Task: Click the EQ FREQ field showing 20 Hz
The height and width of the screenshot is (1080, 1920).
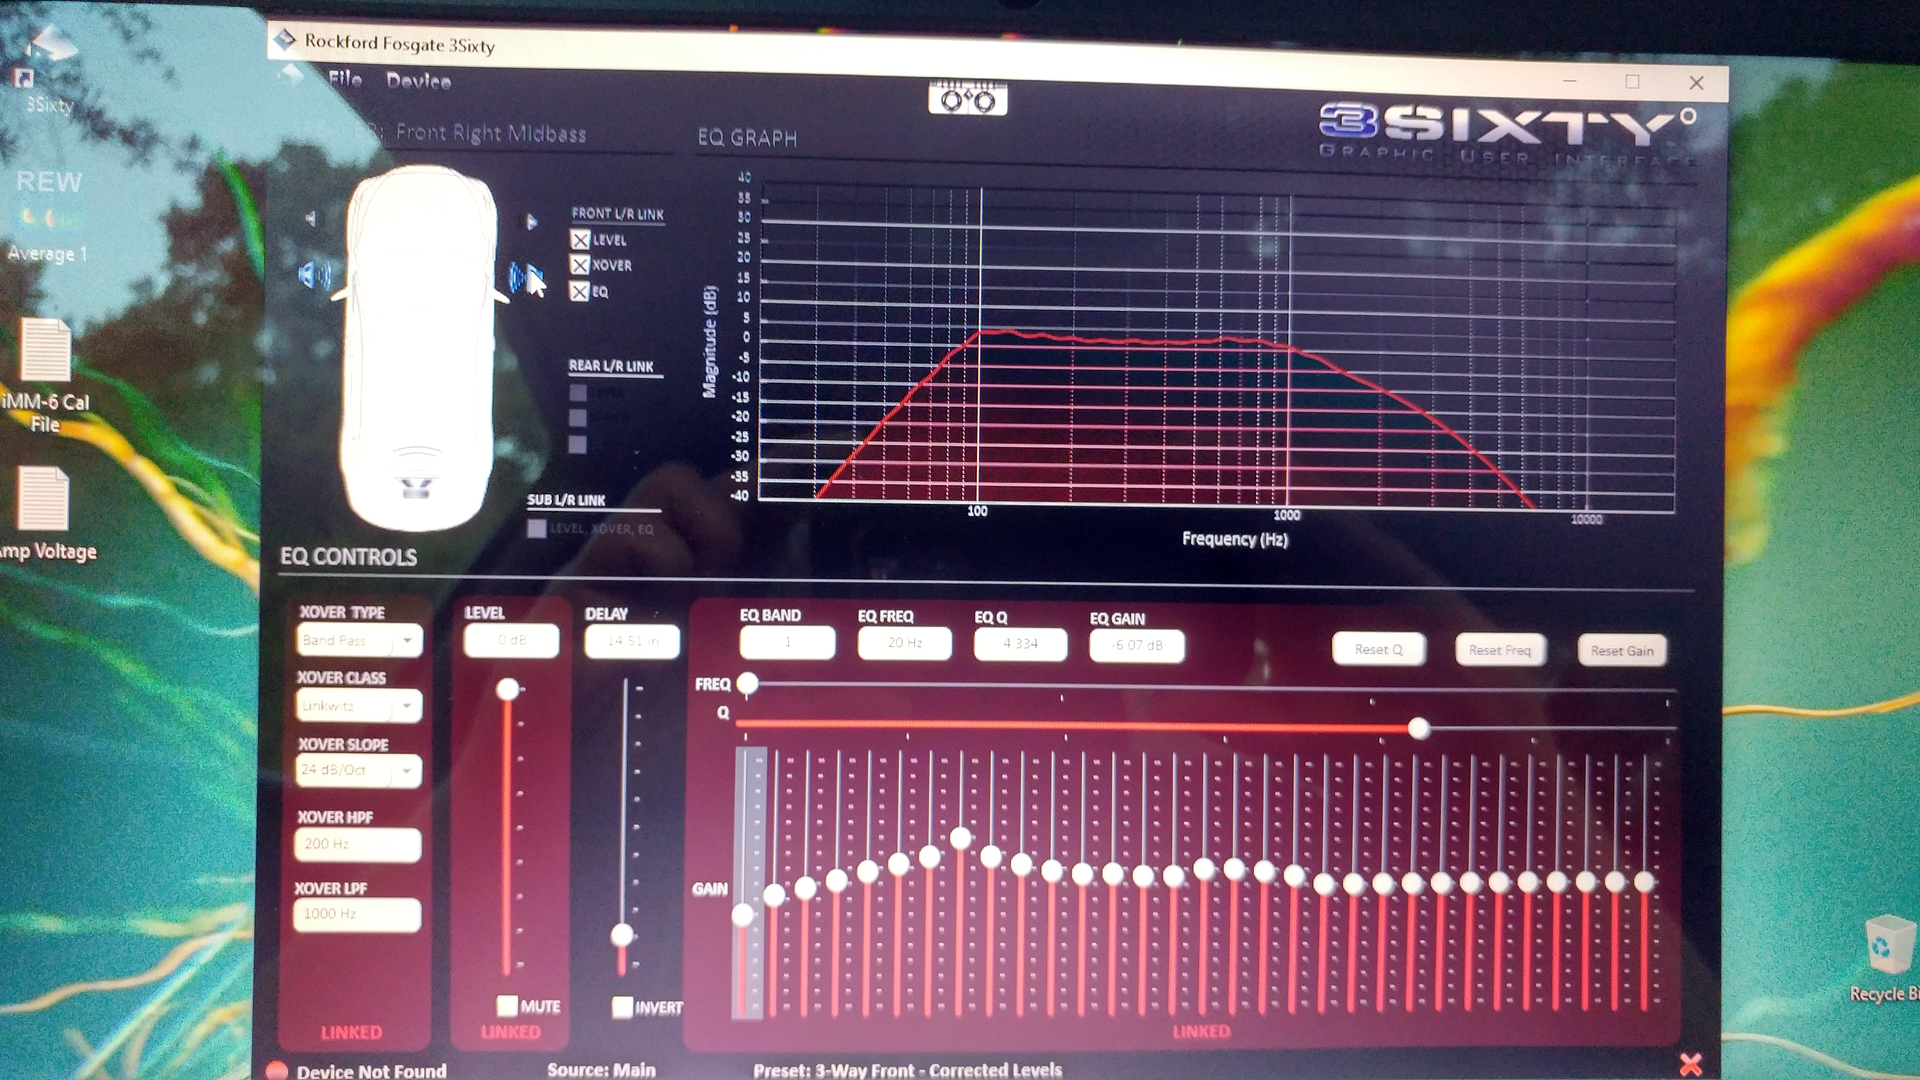Action: 905,643
